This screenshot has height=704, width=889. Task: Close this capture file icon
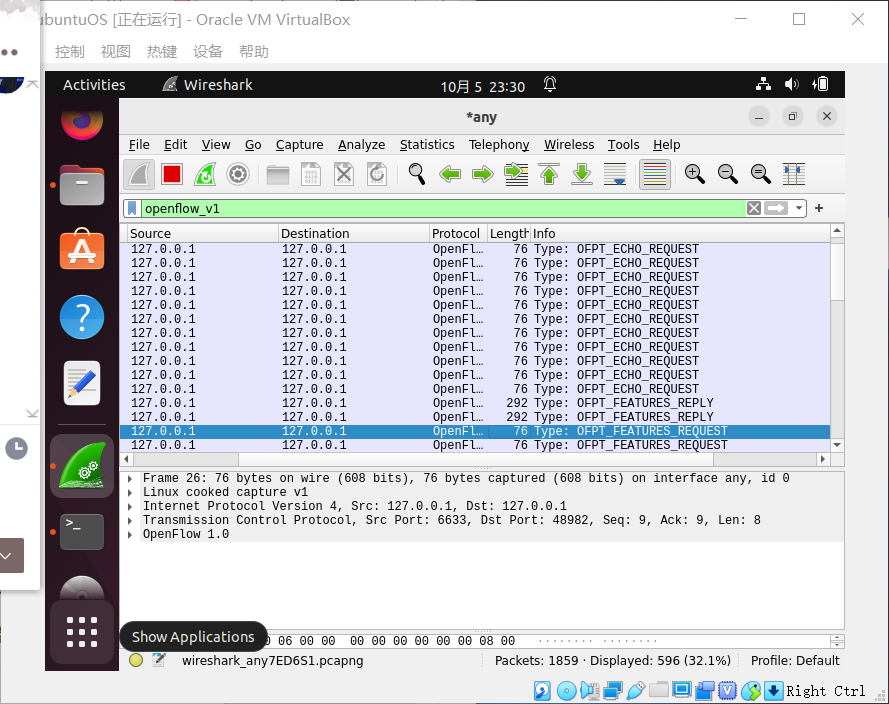344,174
